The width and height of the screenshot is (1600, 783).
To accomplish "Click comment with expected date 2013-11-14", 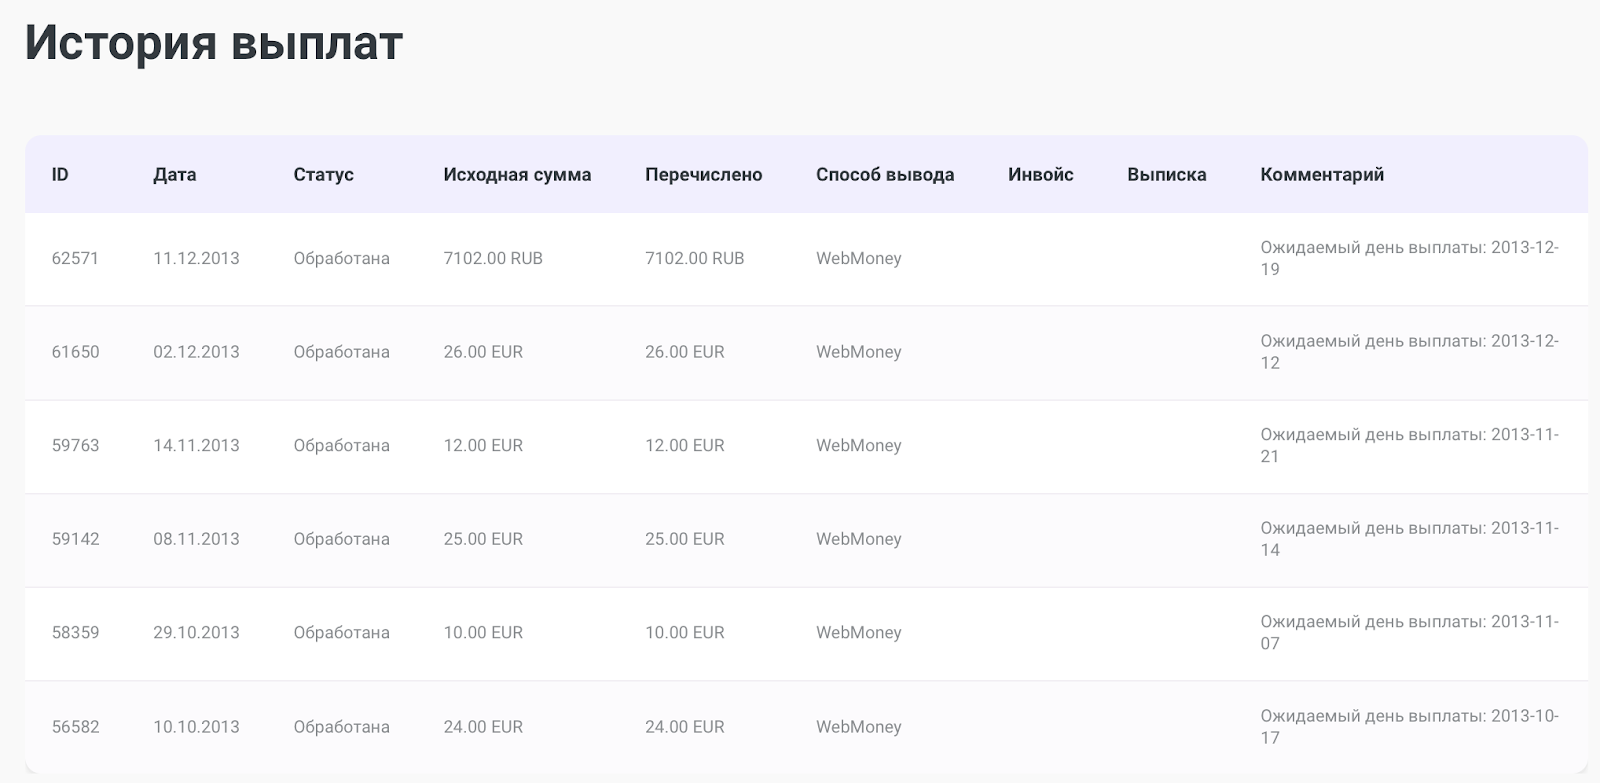I will click(1410, 539).
